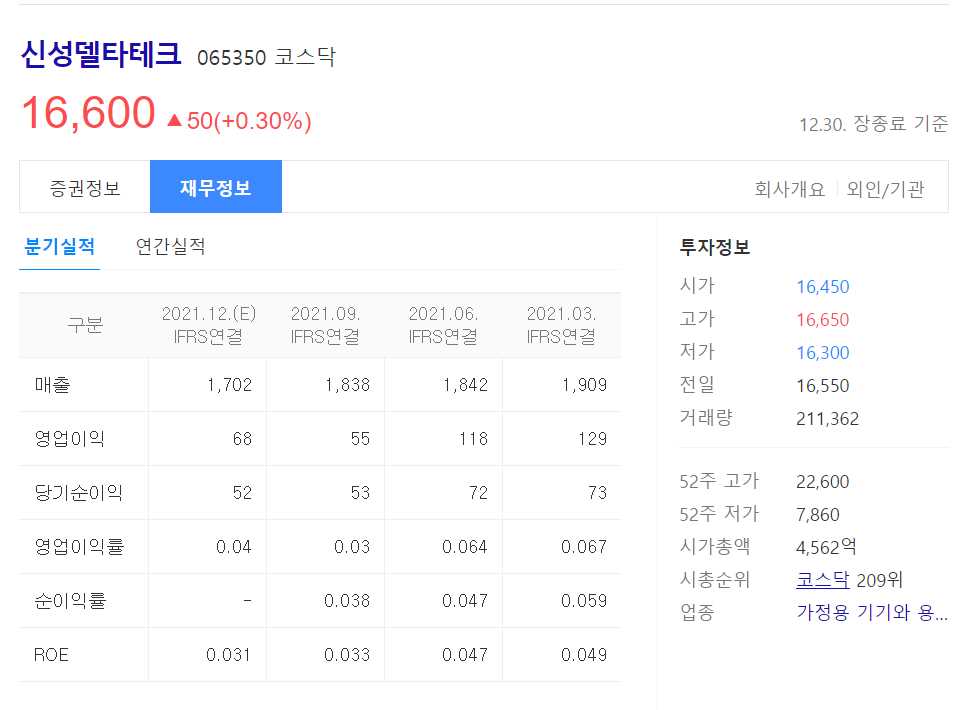
Task: Click the 영업이익률 value 0.03
Action: (x=352, y=547)
